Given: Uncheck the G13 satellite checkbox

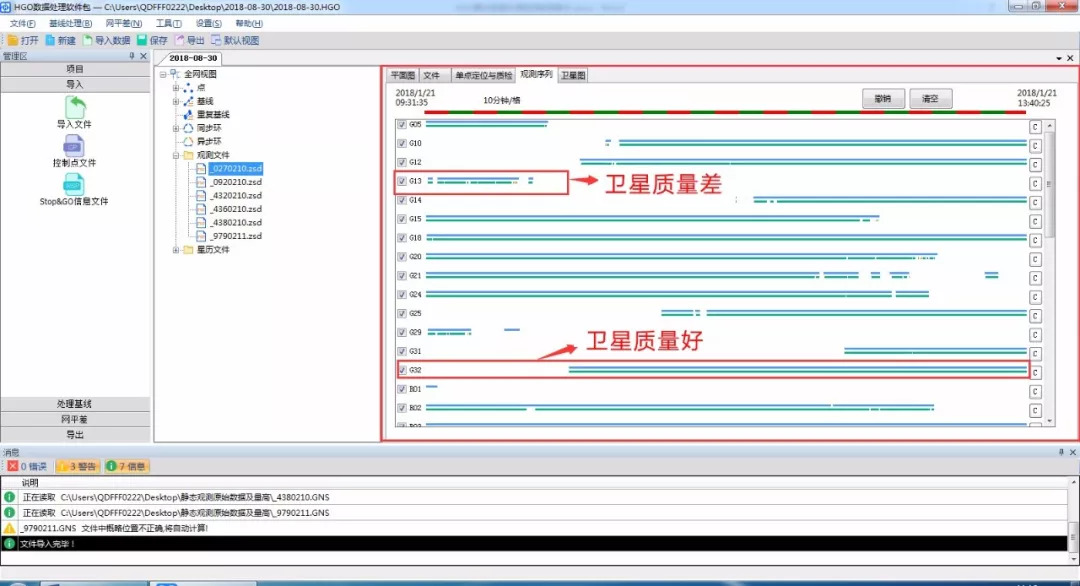Looking at the screenshot, I should click(x=402, y=181).
